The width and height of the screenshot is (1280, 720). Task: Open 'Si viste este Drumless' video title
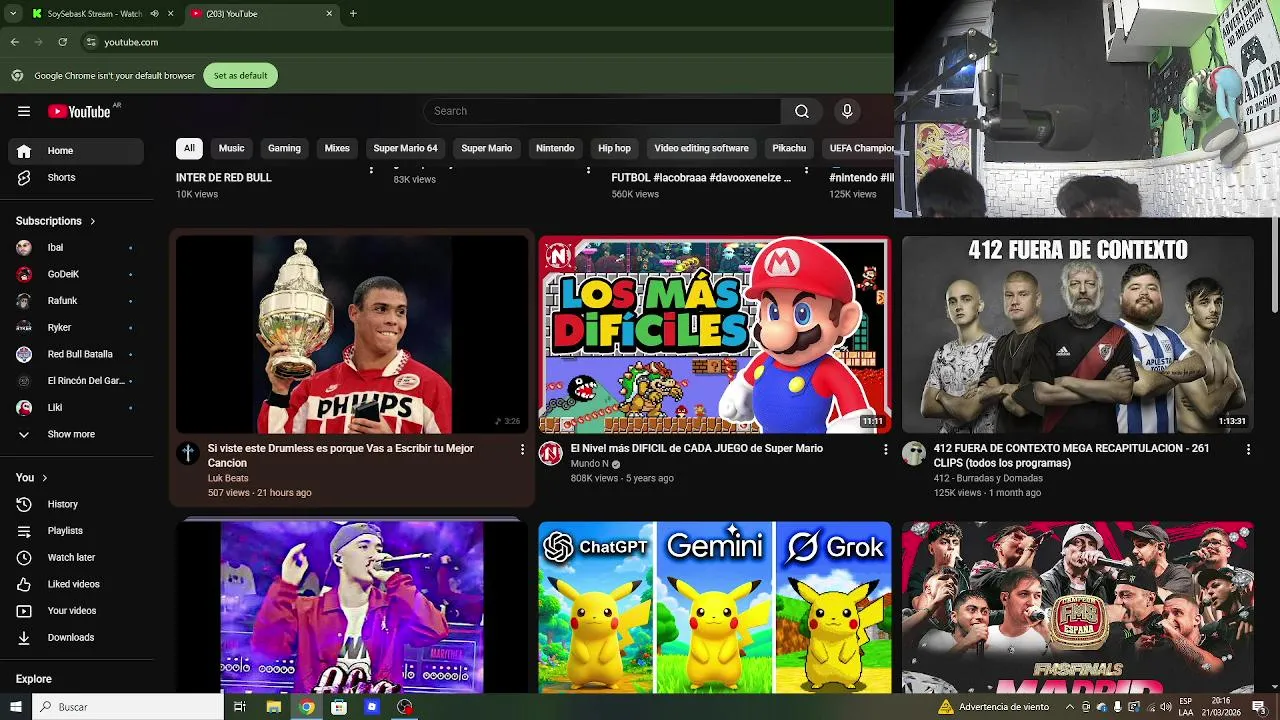[340, 456]
